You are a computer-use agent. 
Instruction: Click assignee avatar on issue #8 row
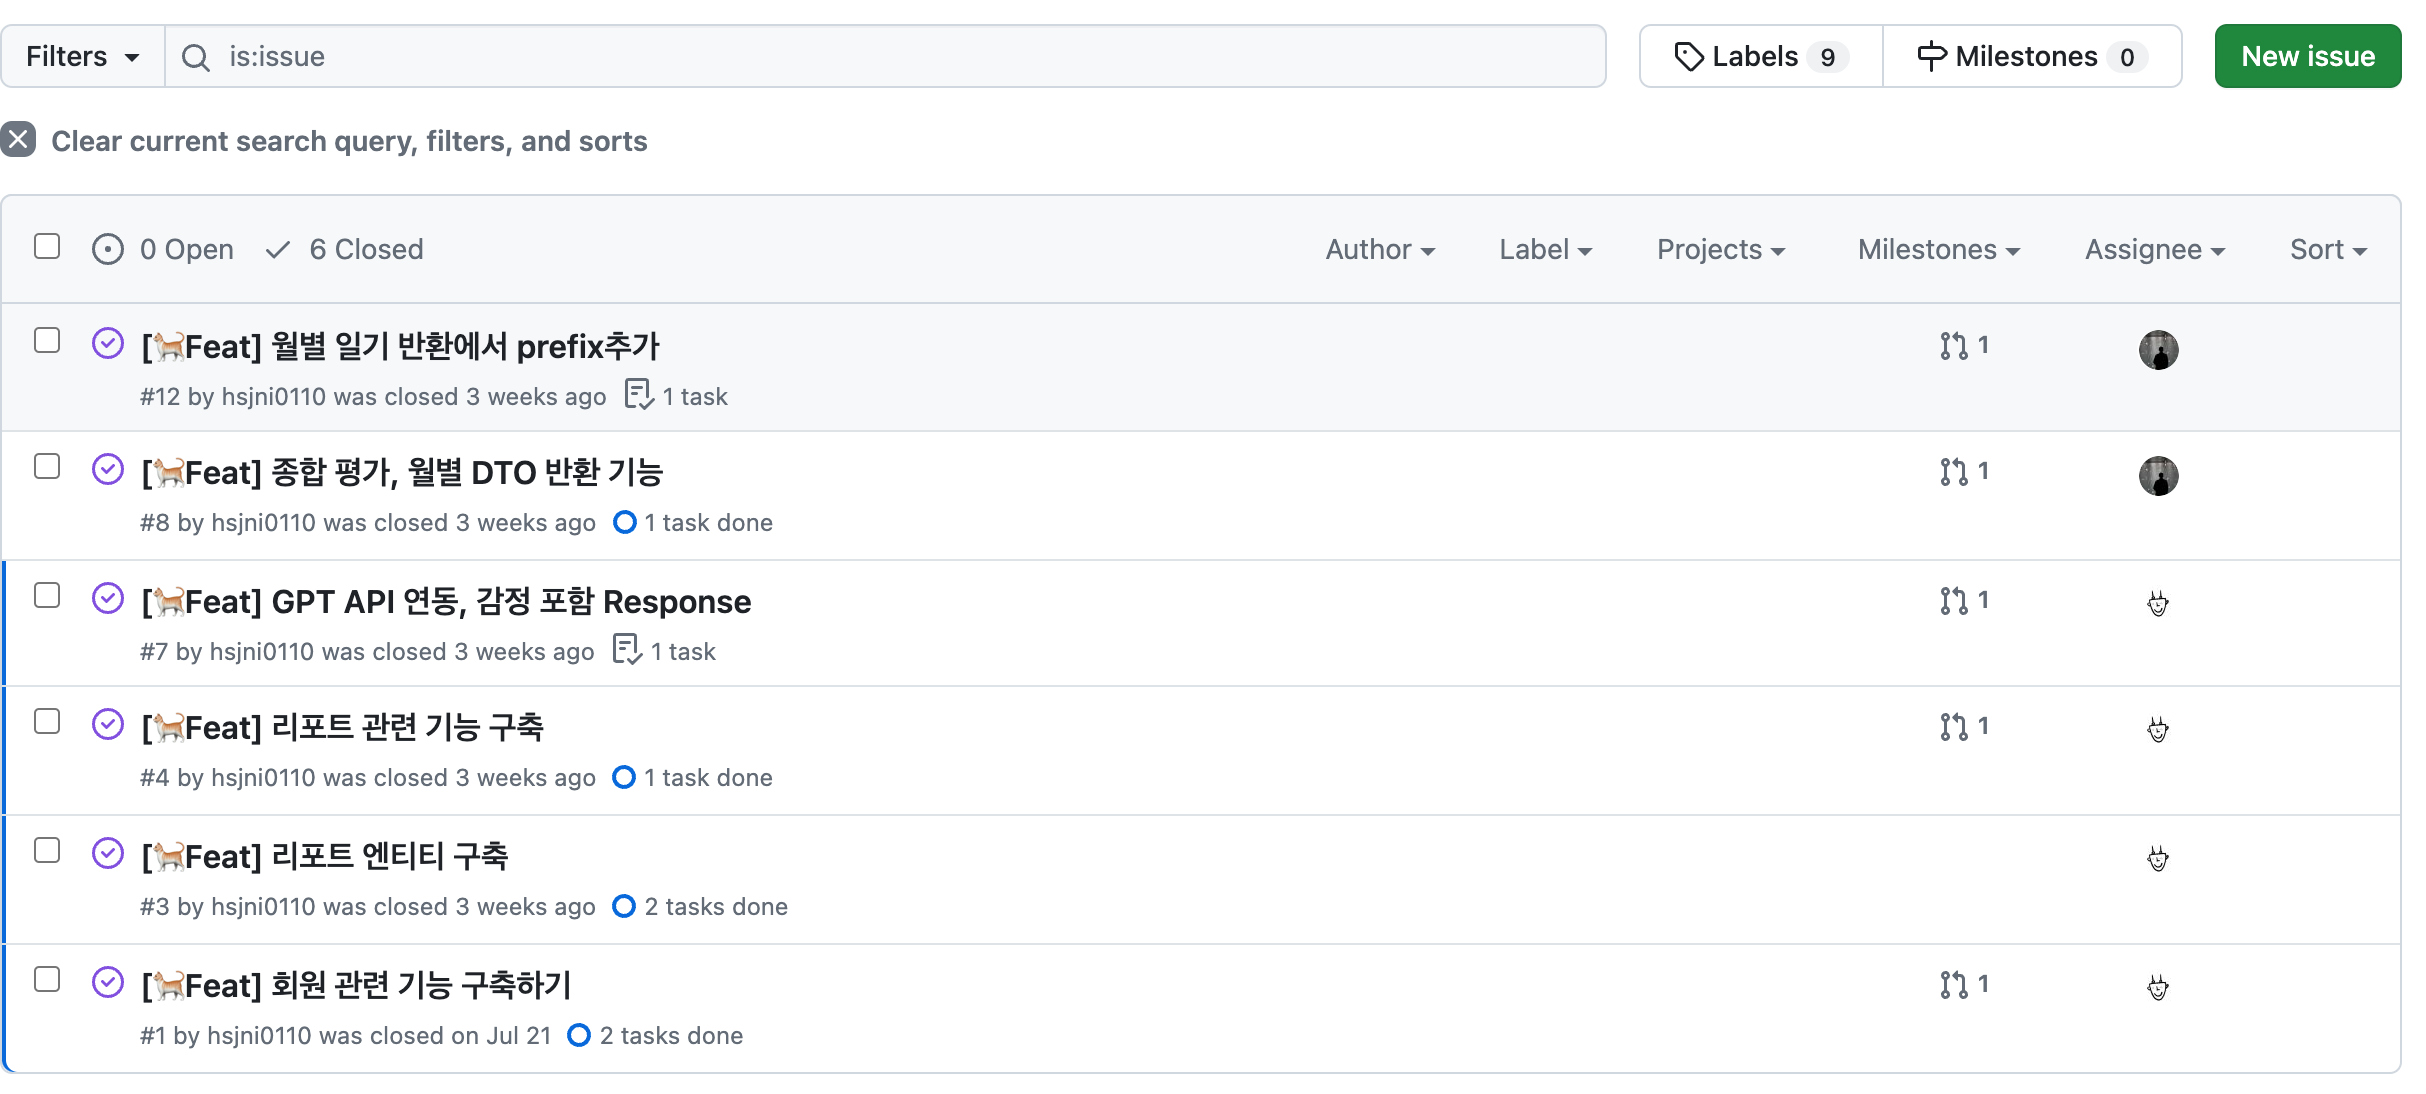tap(2158, 476)
